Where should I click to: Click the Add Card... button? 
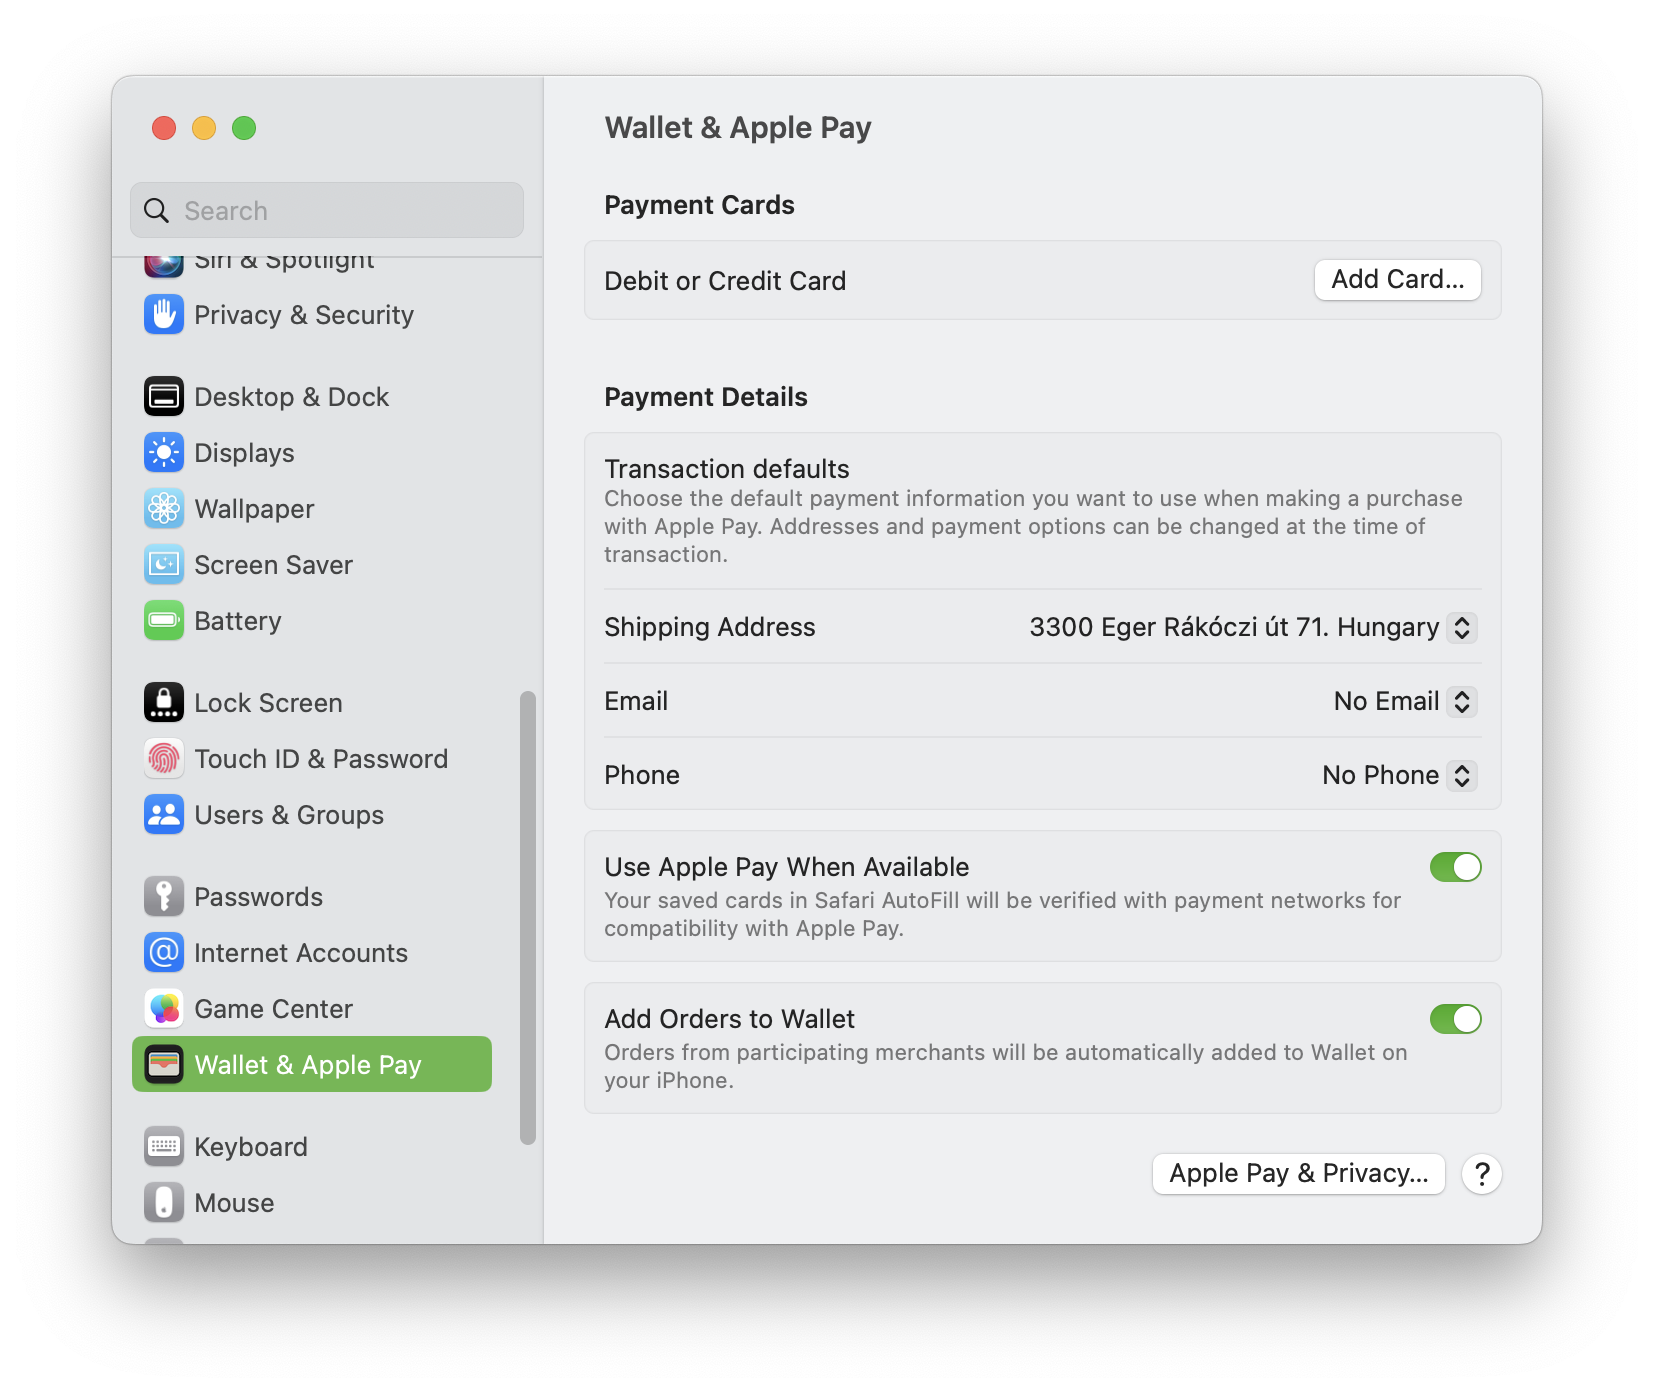1397,280
